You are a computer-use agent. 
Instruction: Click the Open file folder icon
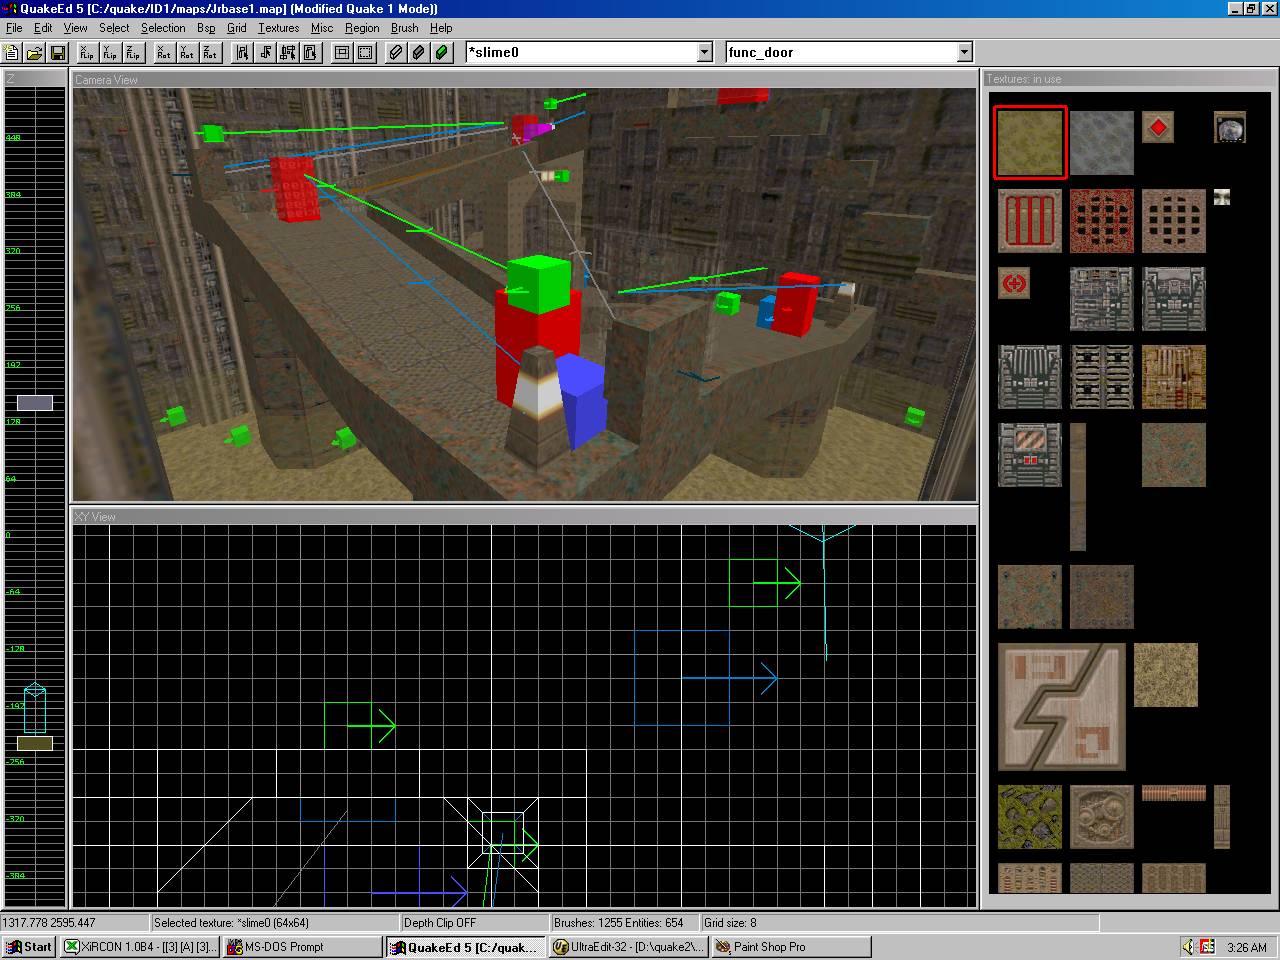tap(34, 53)
